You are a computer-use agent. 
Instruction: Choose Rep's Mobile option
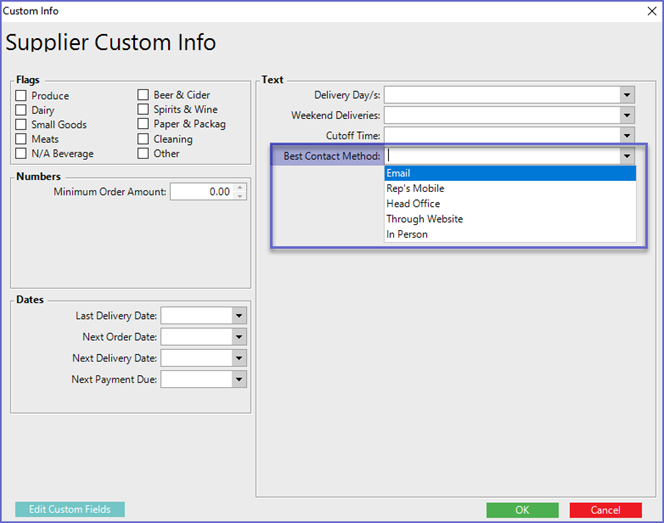pos(510,188)
